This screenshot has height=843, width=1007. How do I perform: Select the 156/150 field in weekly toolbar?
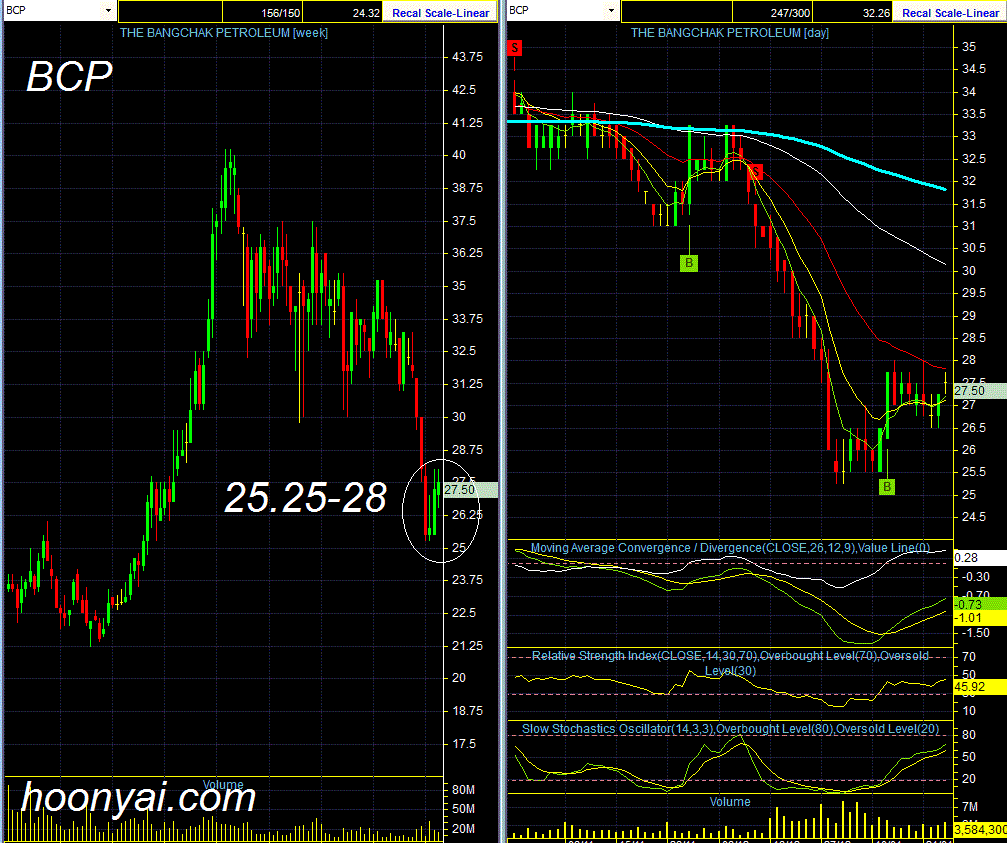pyautogui.click(x=262, y=12)
